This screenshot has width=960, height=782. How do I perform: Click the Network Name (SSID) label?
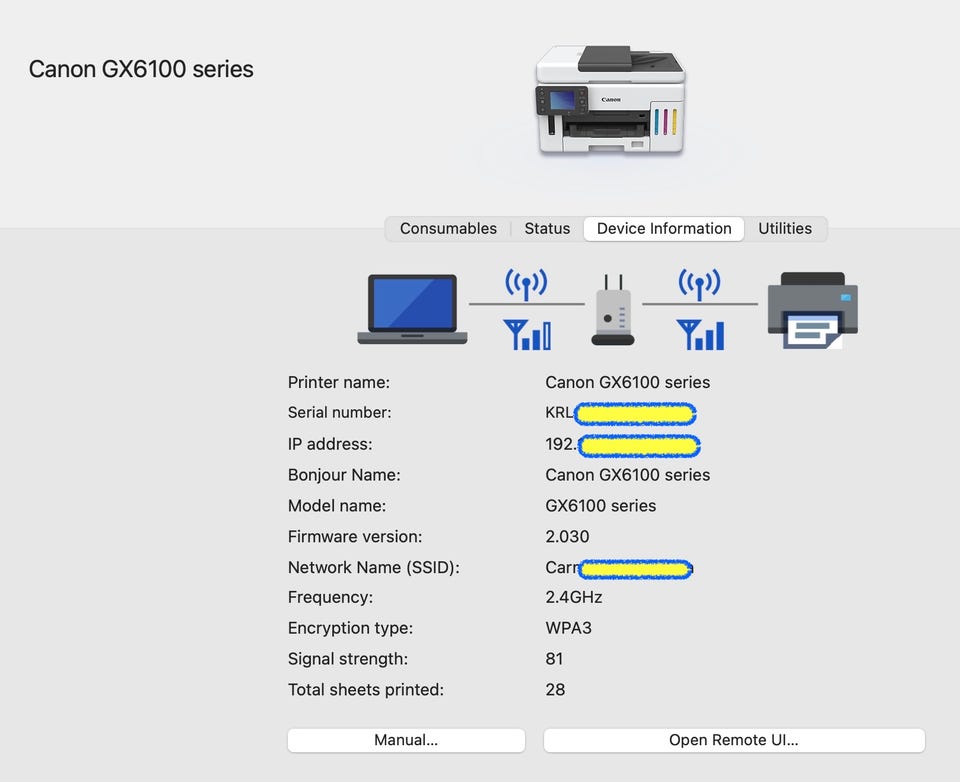pos(373,567)
